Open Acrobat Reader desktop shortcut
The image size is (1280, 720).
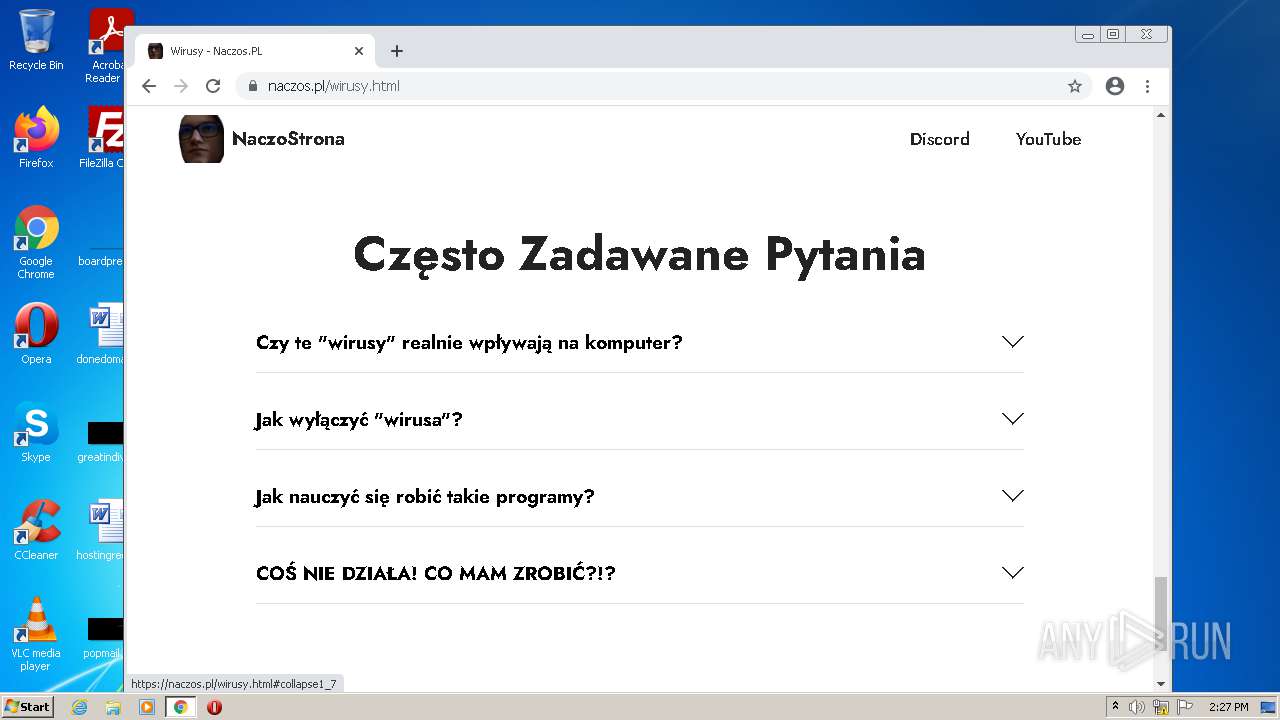point(106,46)
